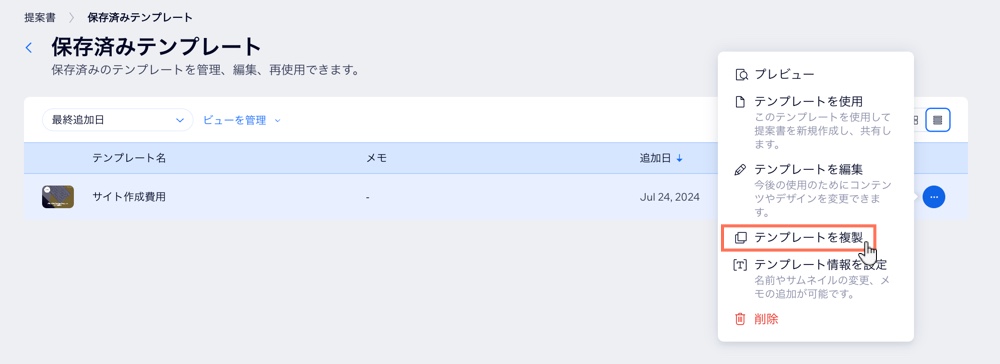Open the 最終追加日 dropdown
The height and width of the screenshot is (364, 1000).
click(x=118, y=120)
